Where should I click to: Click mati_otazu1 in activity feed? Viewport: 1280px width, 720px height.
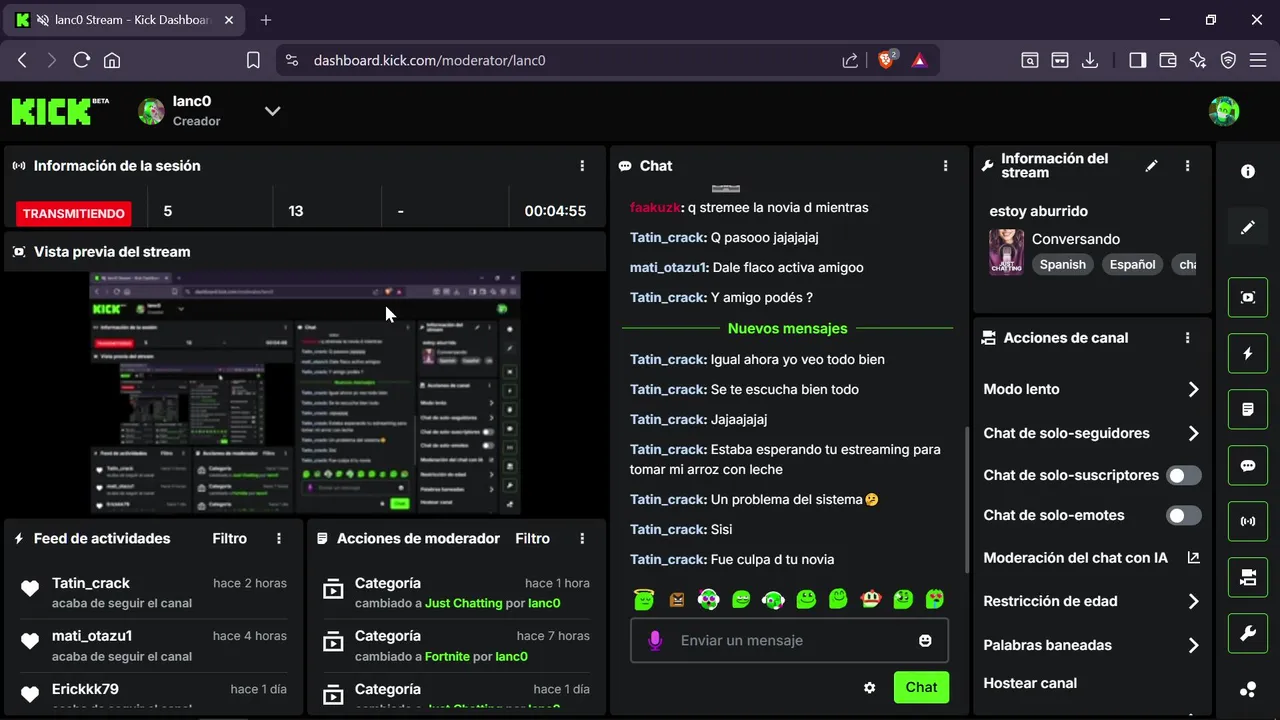(x=92, y=636)
